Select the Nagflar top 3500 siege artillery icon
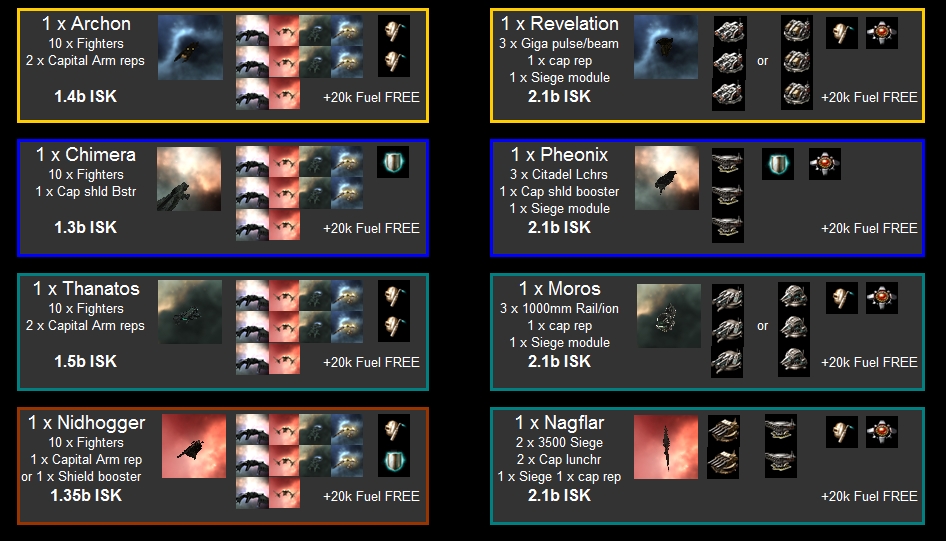 (724, 429)
